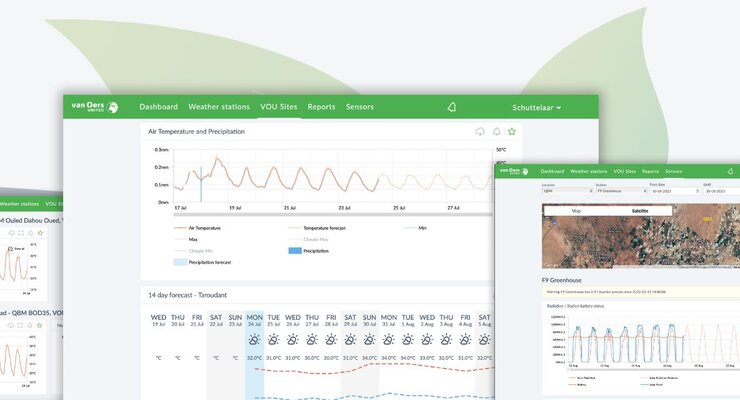Click the light blue Precipitation forecast swatch
740x400 pixels.
click(x=180, y=262)
